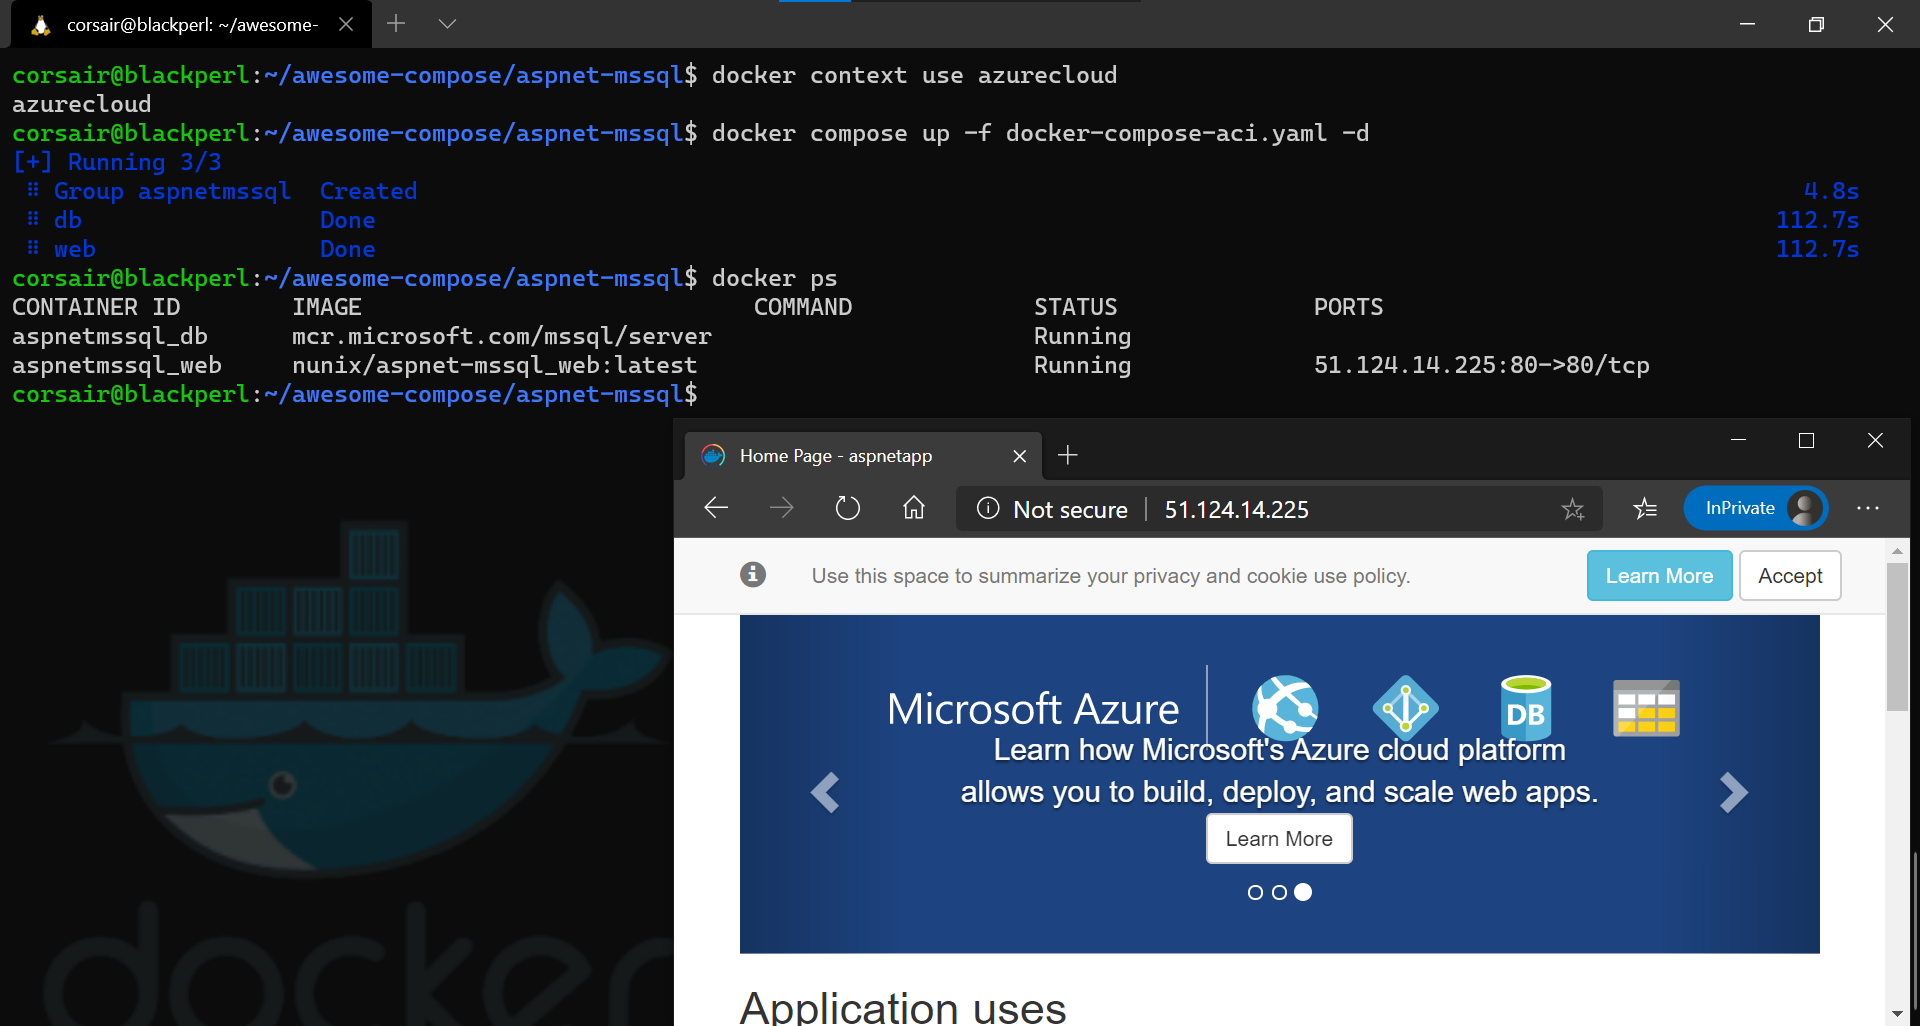Accept the cookie use policy
This screenshot has height=1026, width=1920.
click(1789, 576)
